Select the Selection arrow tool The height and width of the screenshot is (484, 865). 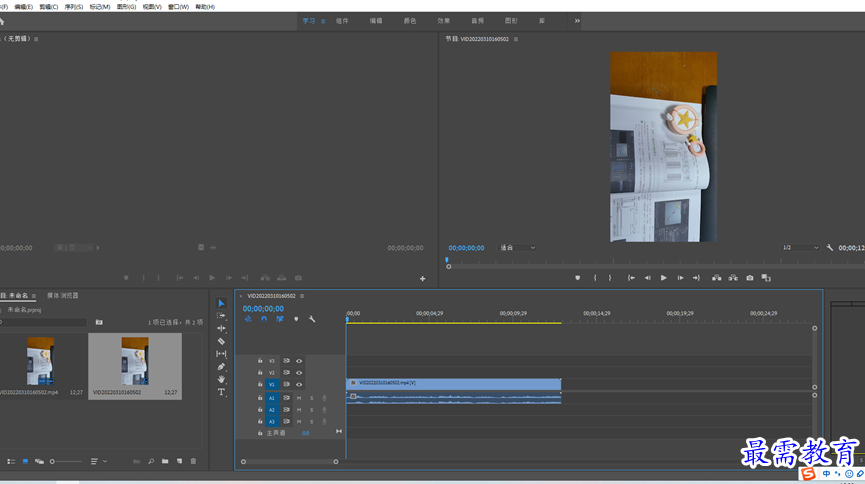221,303
